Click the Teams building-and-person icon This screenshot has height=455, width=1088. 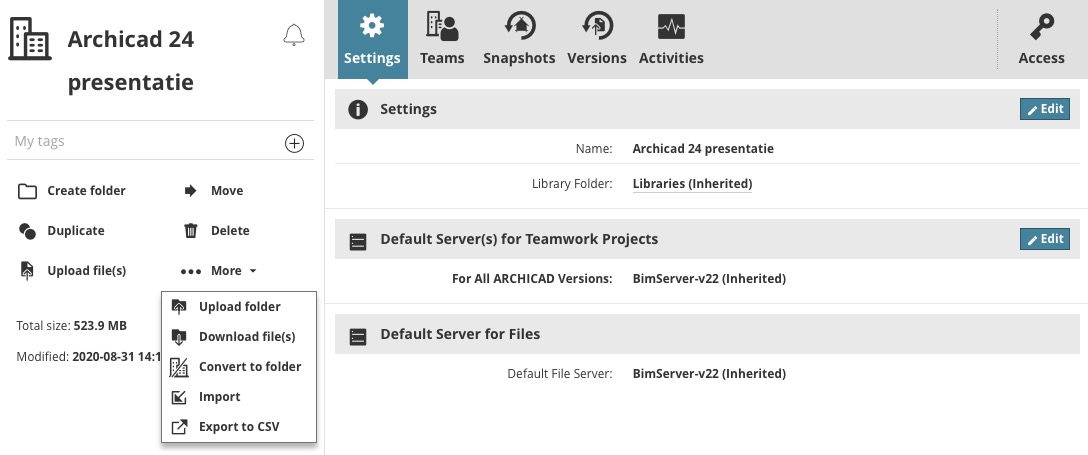[x=442, y=26]
